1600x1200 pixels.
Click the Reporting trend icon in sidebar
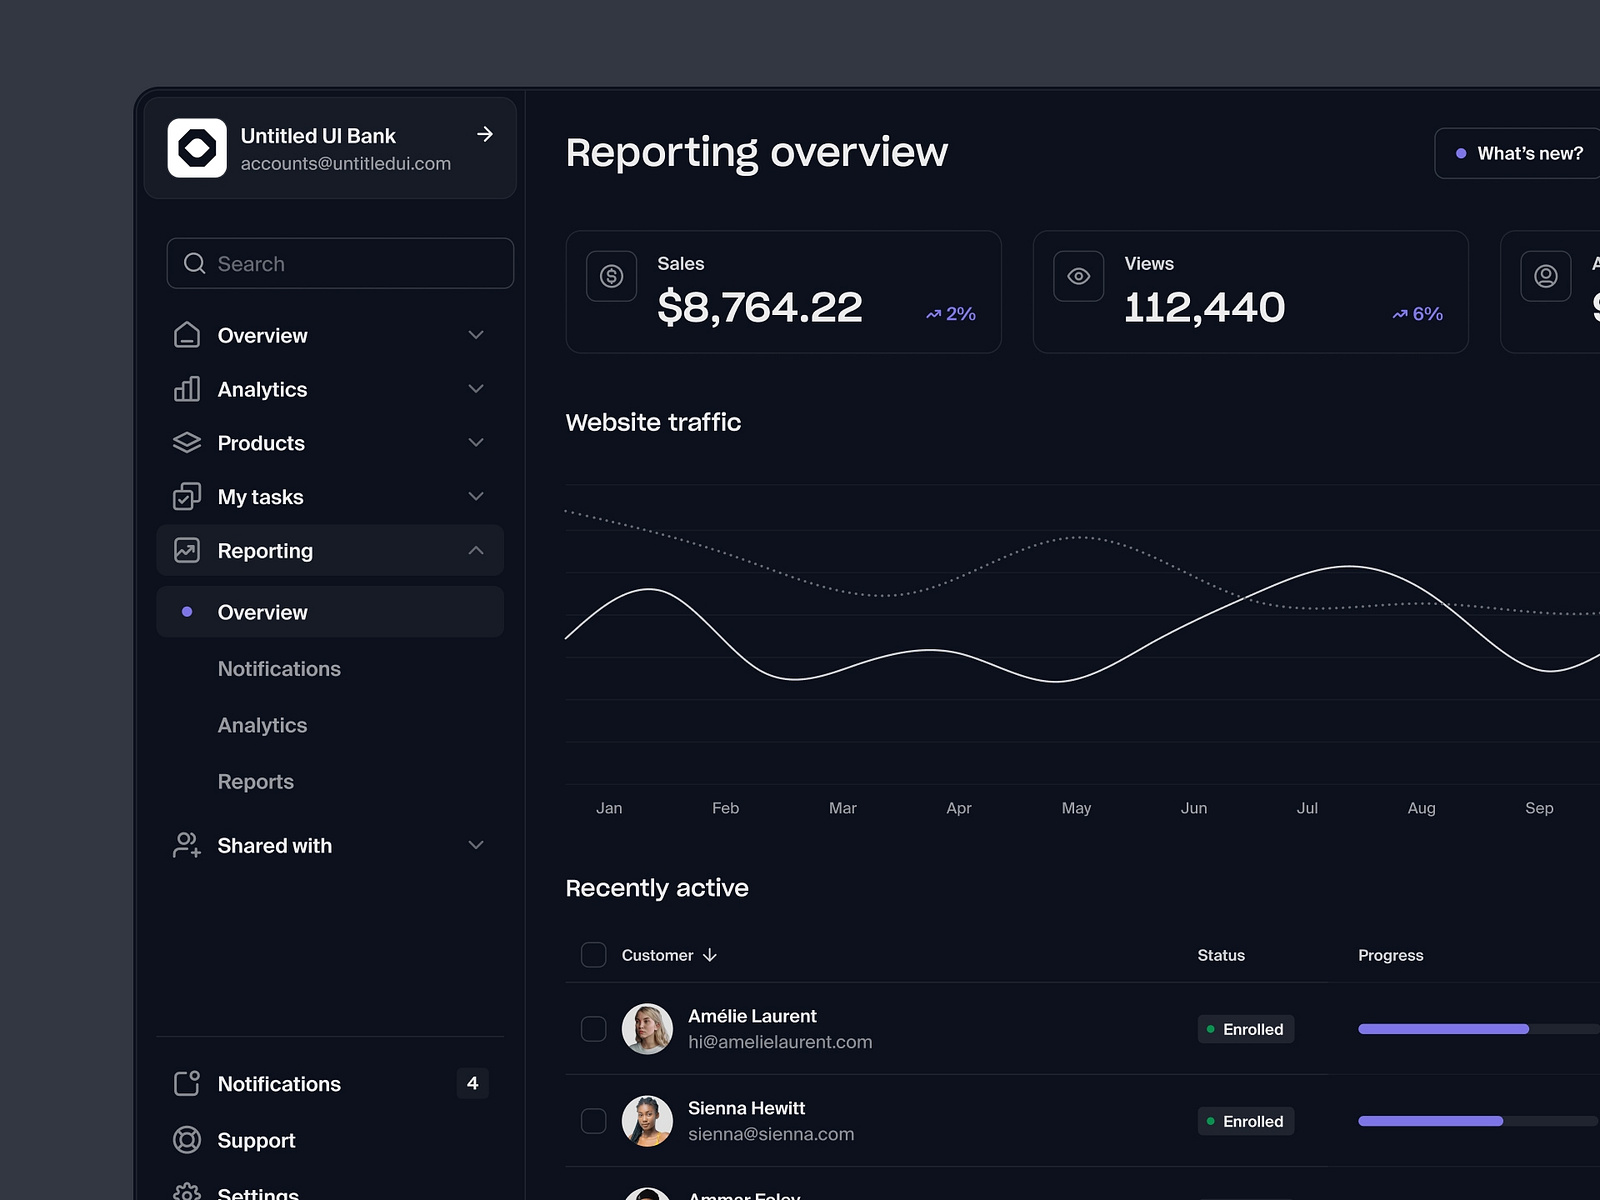point(187,550)
